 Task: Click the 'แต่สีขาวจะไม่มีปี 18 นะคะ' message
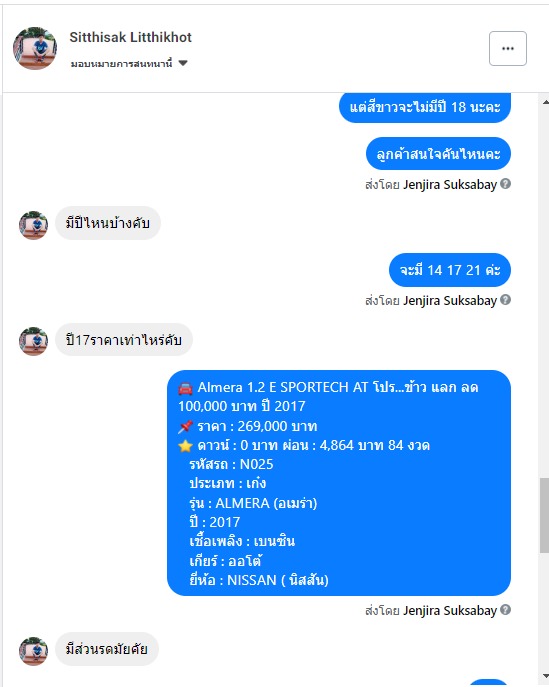coord(425,107)
